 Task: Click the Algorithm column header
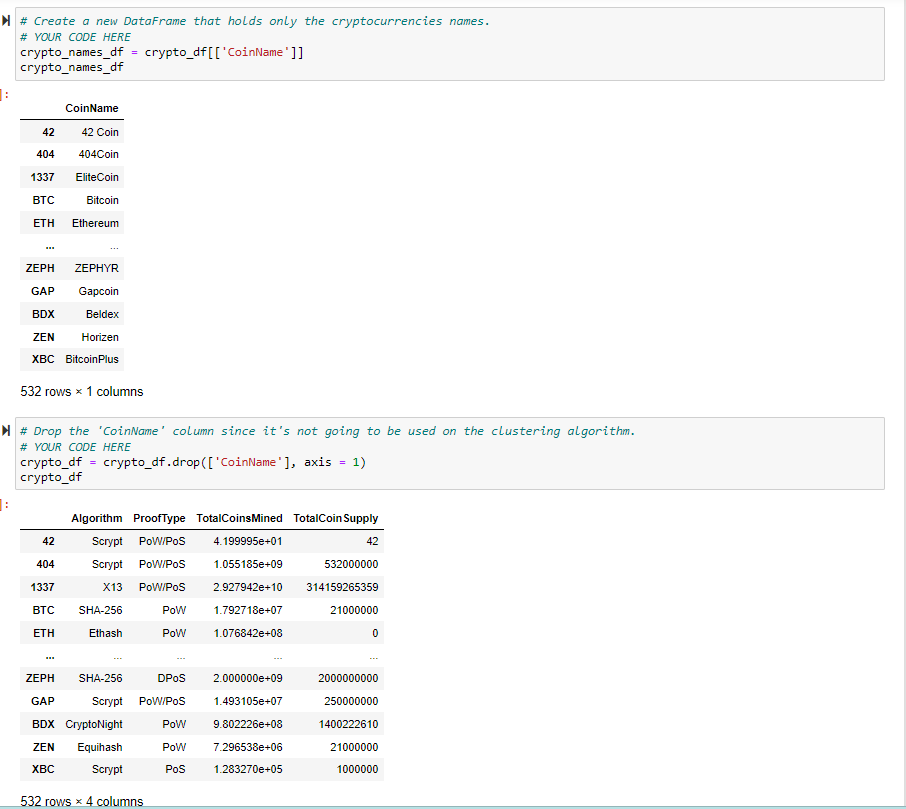(x=97, y=518)
